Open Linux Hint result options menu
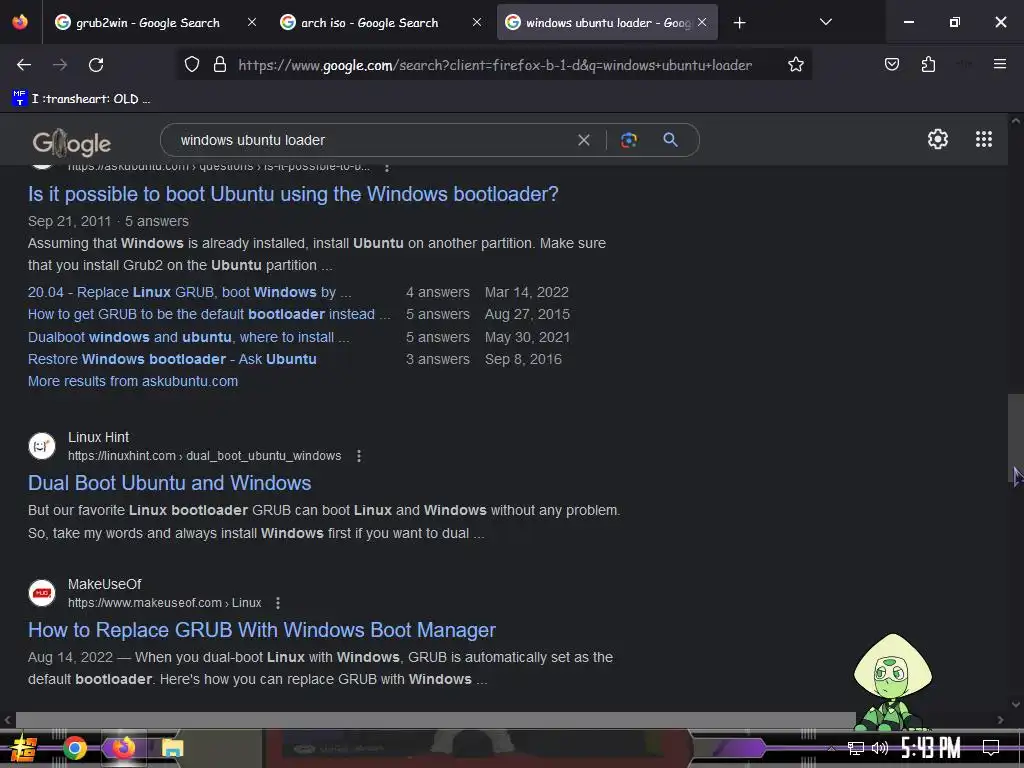The width and height of the screenshot is (1024, 768). coord(359,456)
